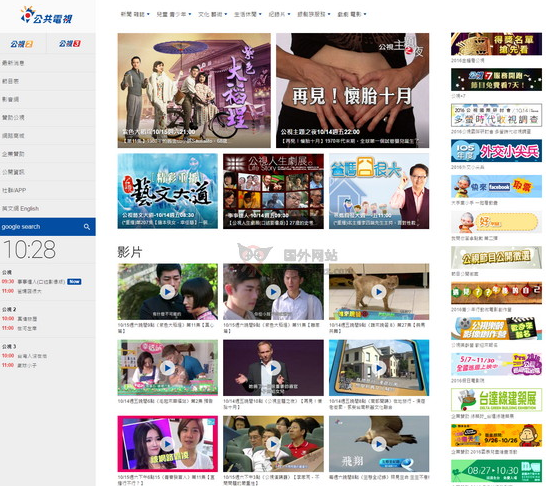Screen dimensions: 546x486
Task: Click the magnifier icon in google search
Action: tap(87, 227)
